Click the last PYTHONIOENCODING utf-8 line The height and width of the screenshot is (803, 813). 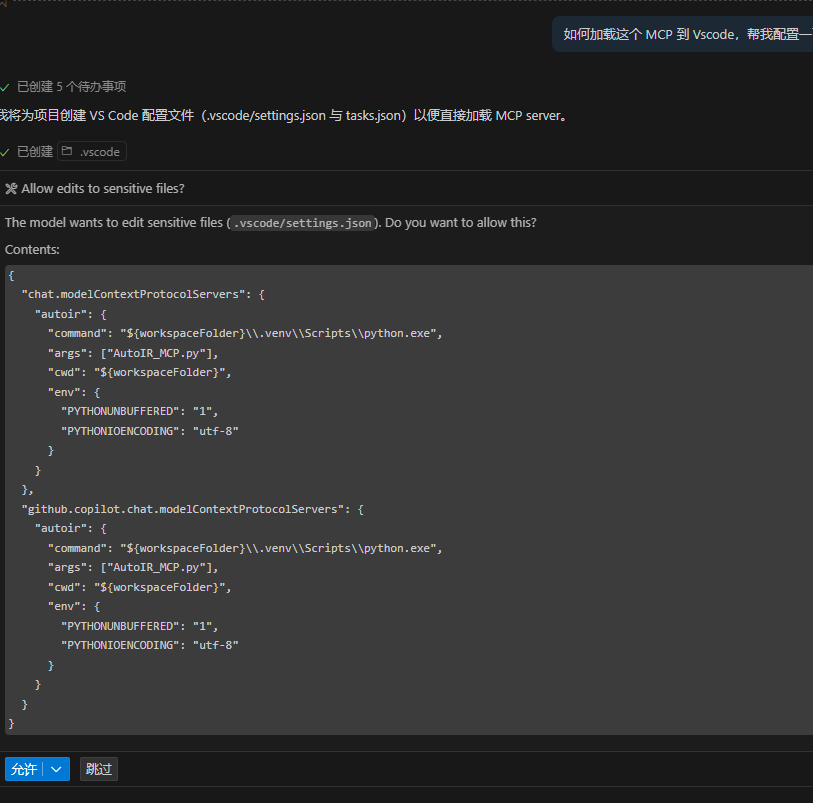[x=150, y=645]
